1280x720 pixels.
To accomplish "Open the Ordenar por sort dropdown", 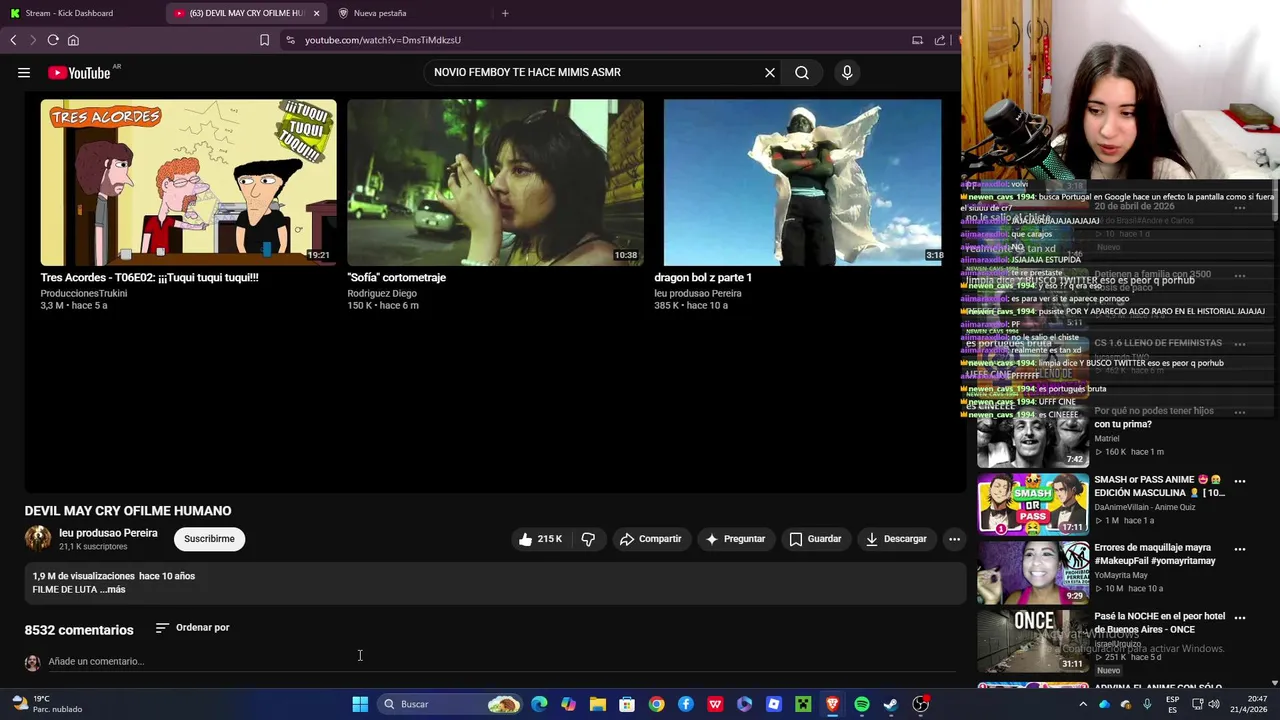I will pyautogui.click(x=193, y=628).
